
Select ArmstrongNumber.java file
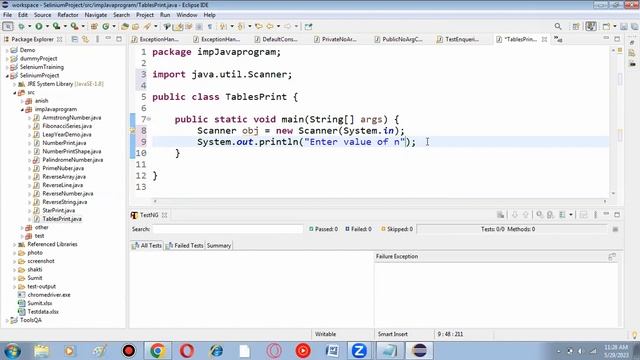71,118
